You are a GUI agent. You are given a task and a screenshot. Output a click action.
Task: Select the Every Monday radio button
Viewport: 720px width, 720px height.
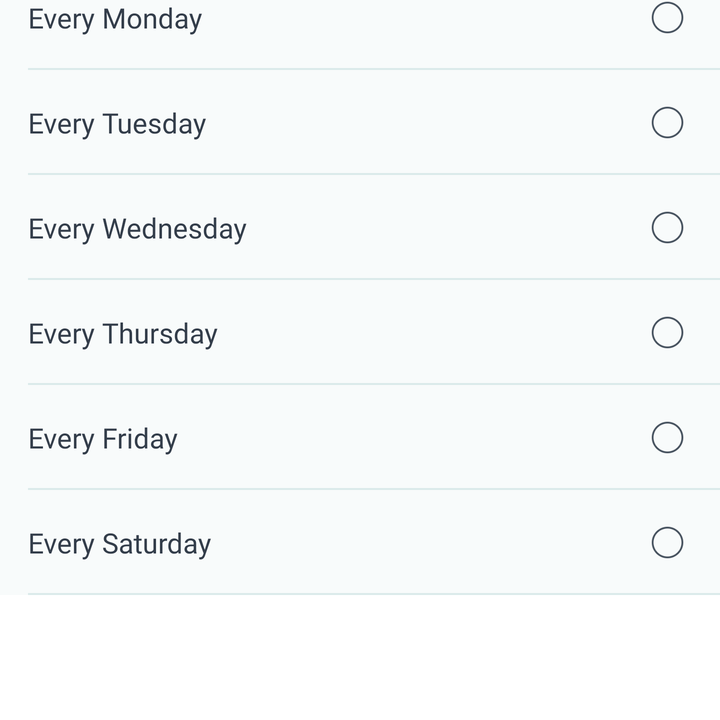point(667,18)
